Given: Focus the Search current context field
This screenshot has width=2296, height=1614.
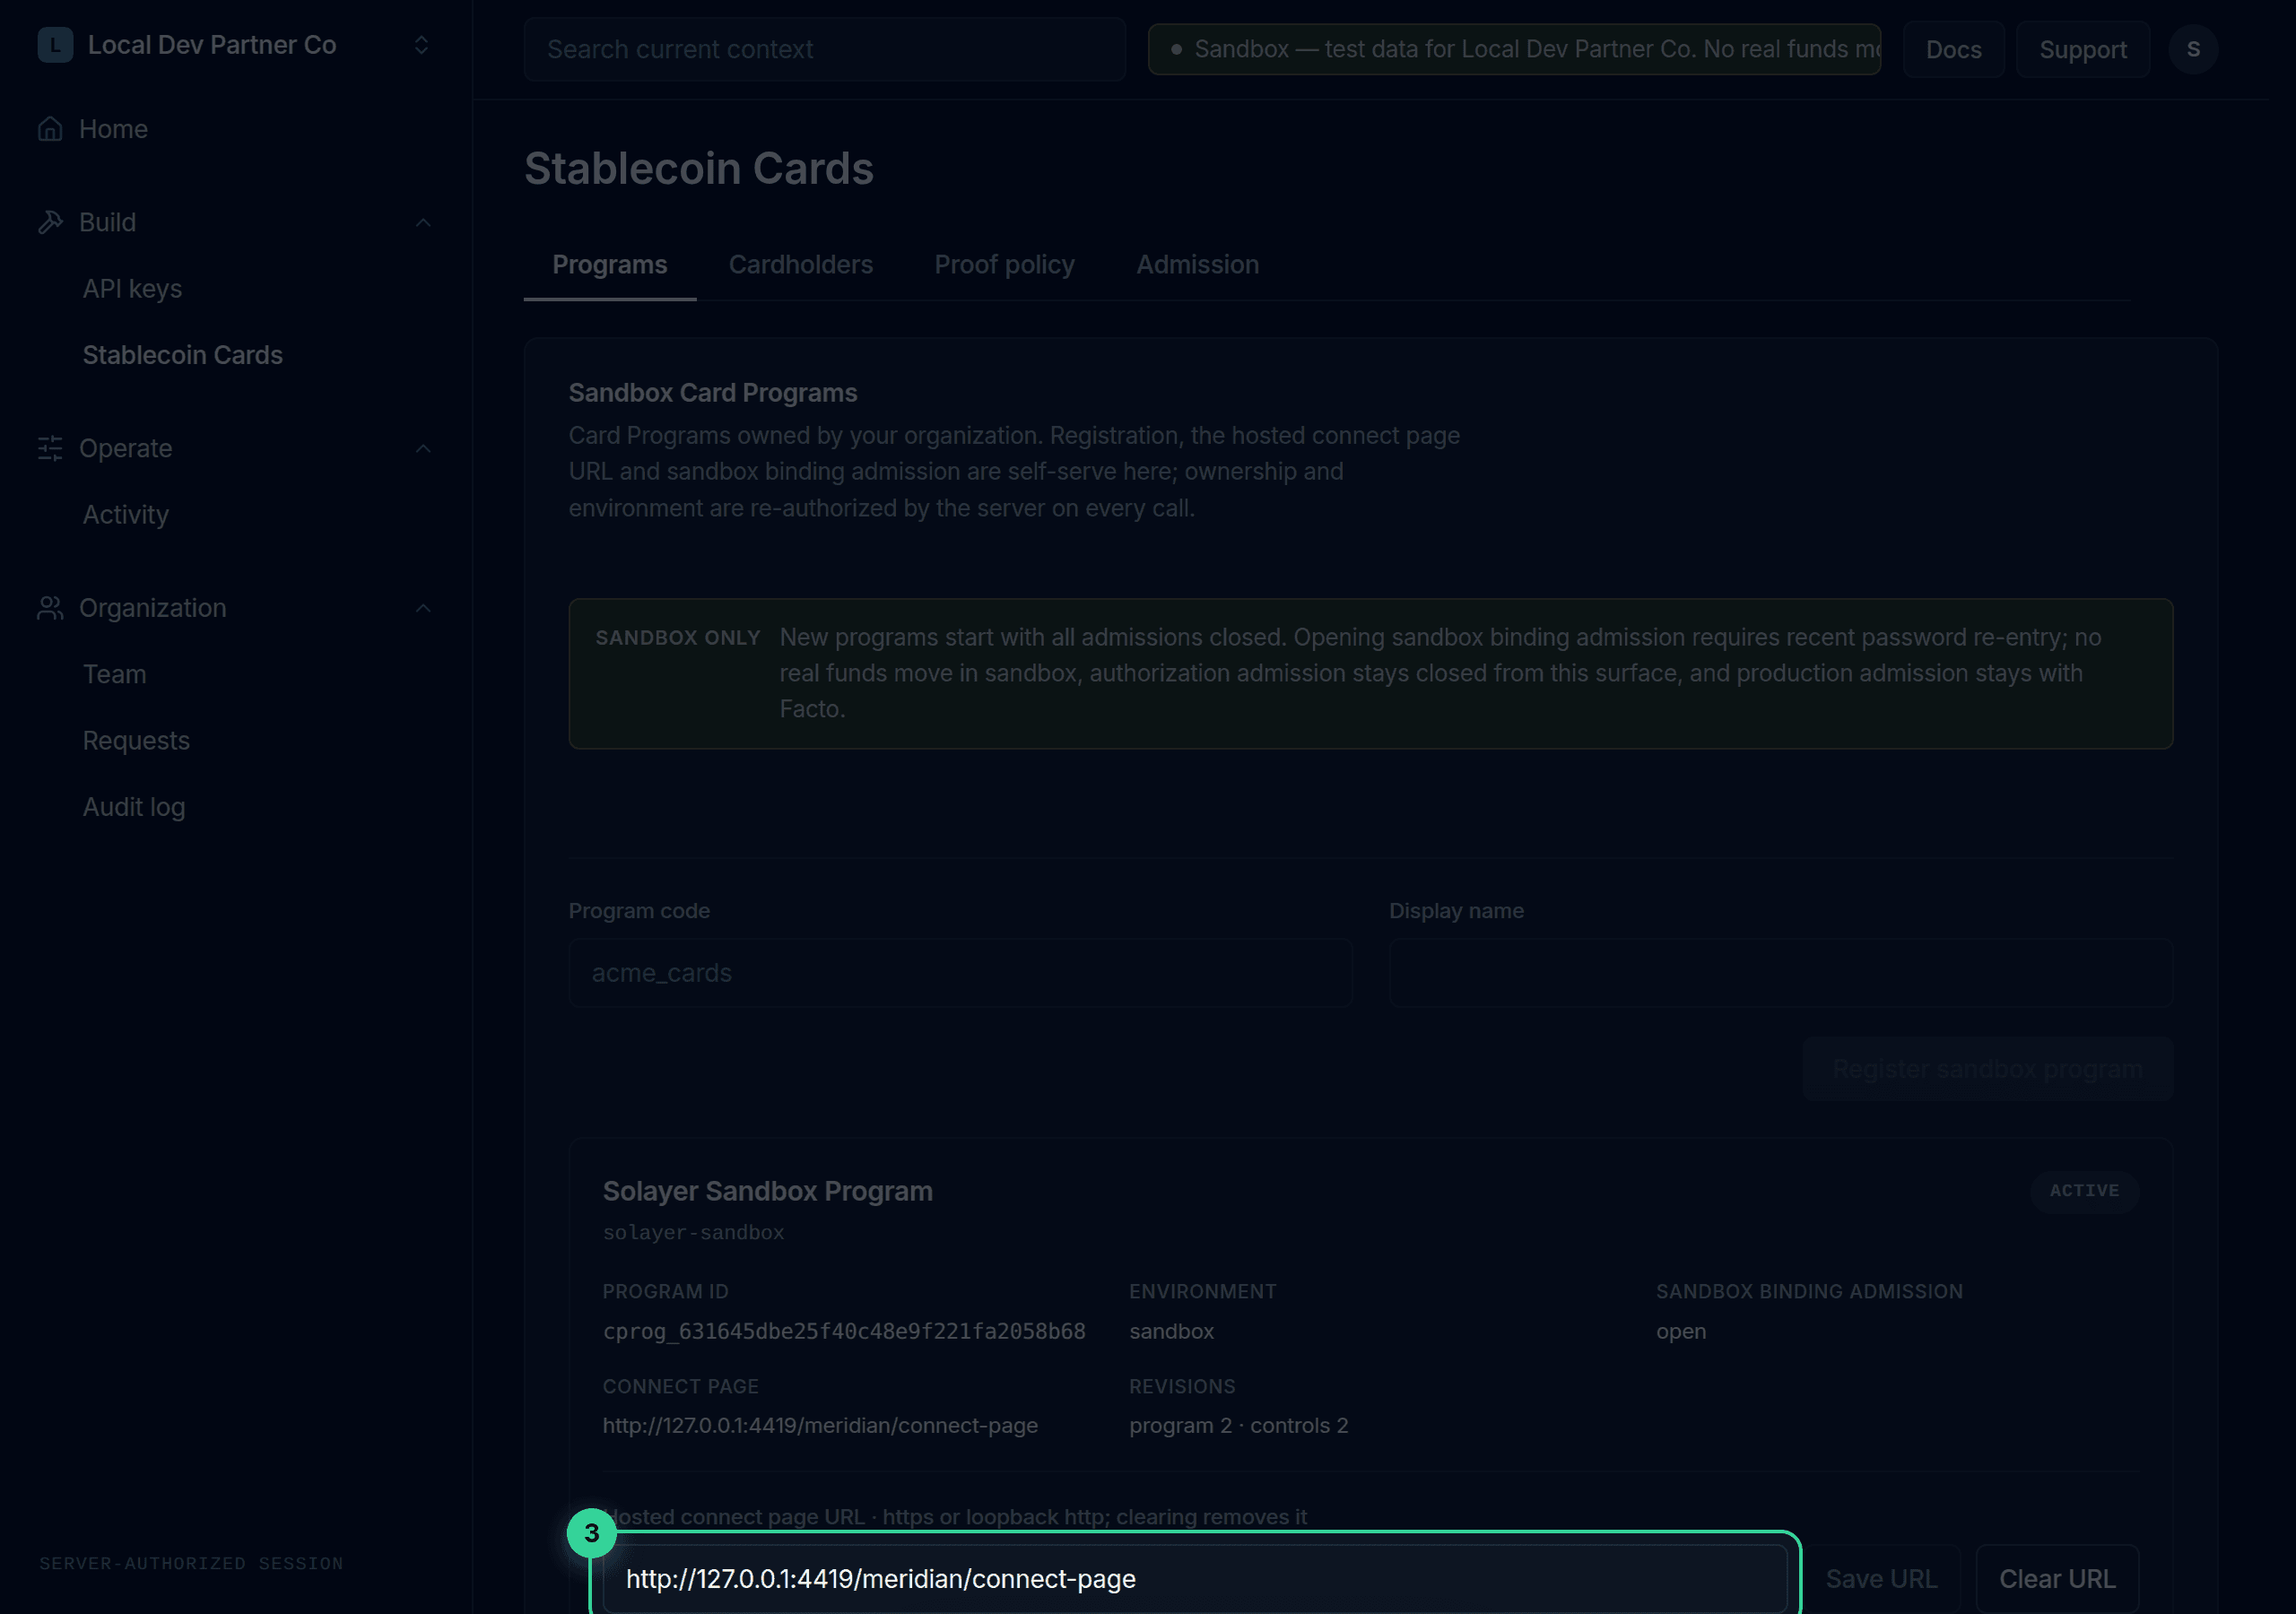Looking at the screenshot, I should pyautogui.click(x=825, y=49).
